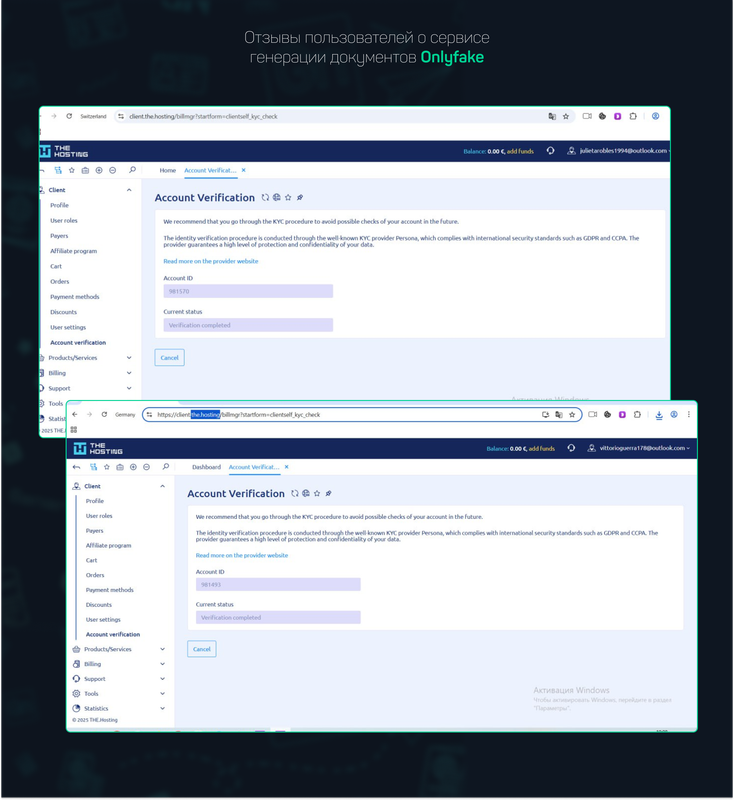The height and width of the screenshot is (800, 734).
Task: Switch to the Dashboard tab
Action: pos(206,467)
